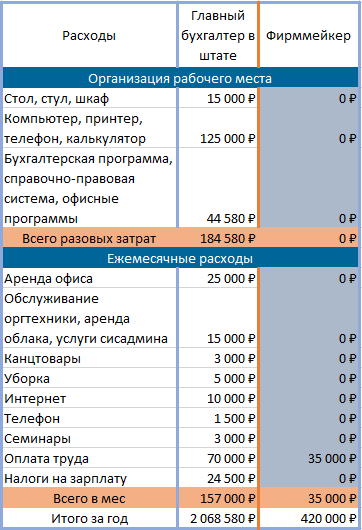Screen dimensions: 362x530
Task: Click the '125 000 ₽' value cell
Action: point(218,128)
